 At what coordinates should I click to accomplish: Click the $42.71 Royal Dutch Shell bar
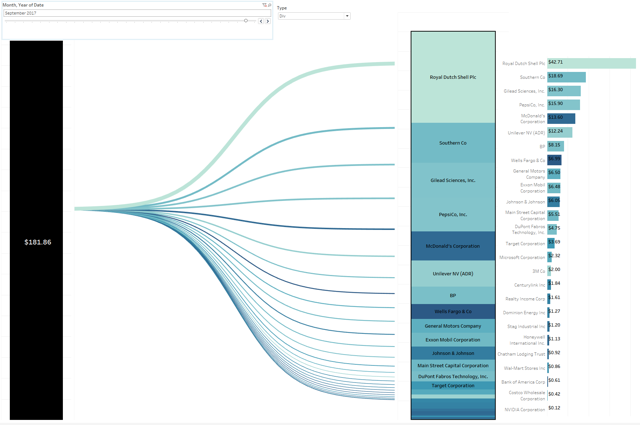pos(591,63)
